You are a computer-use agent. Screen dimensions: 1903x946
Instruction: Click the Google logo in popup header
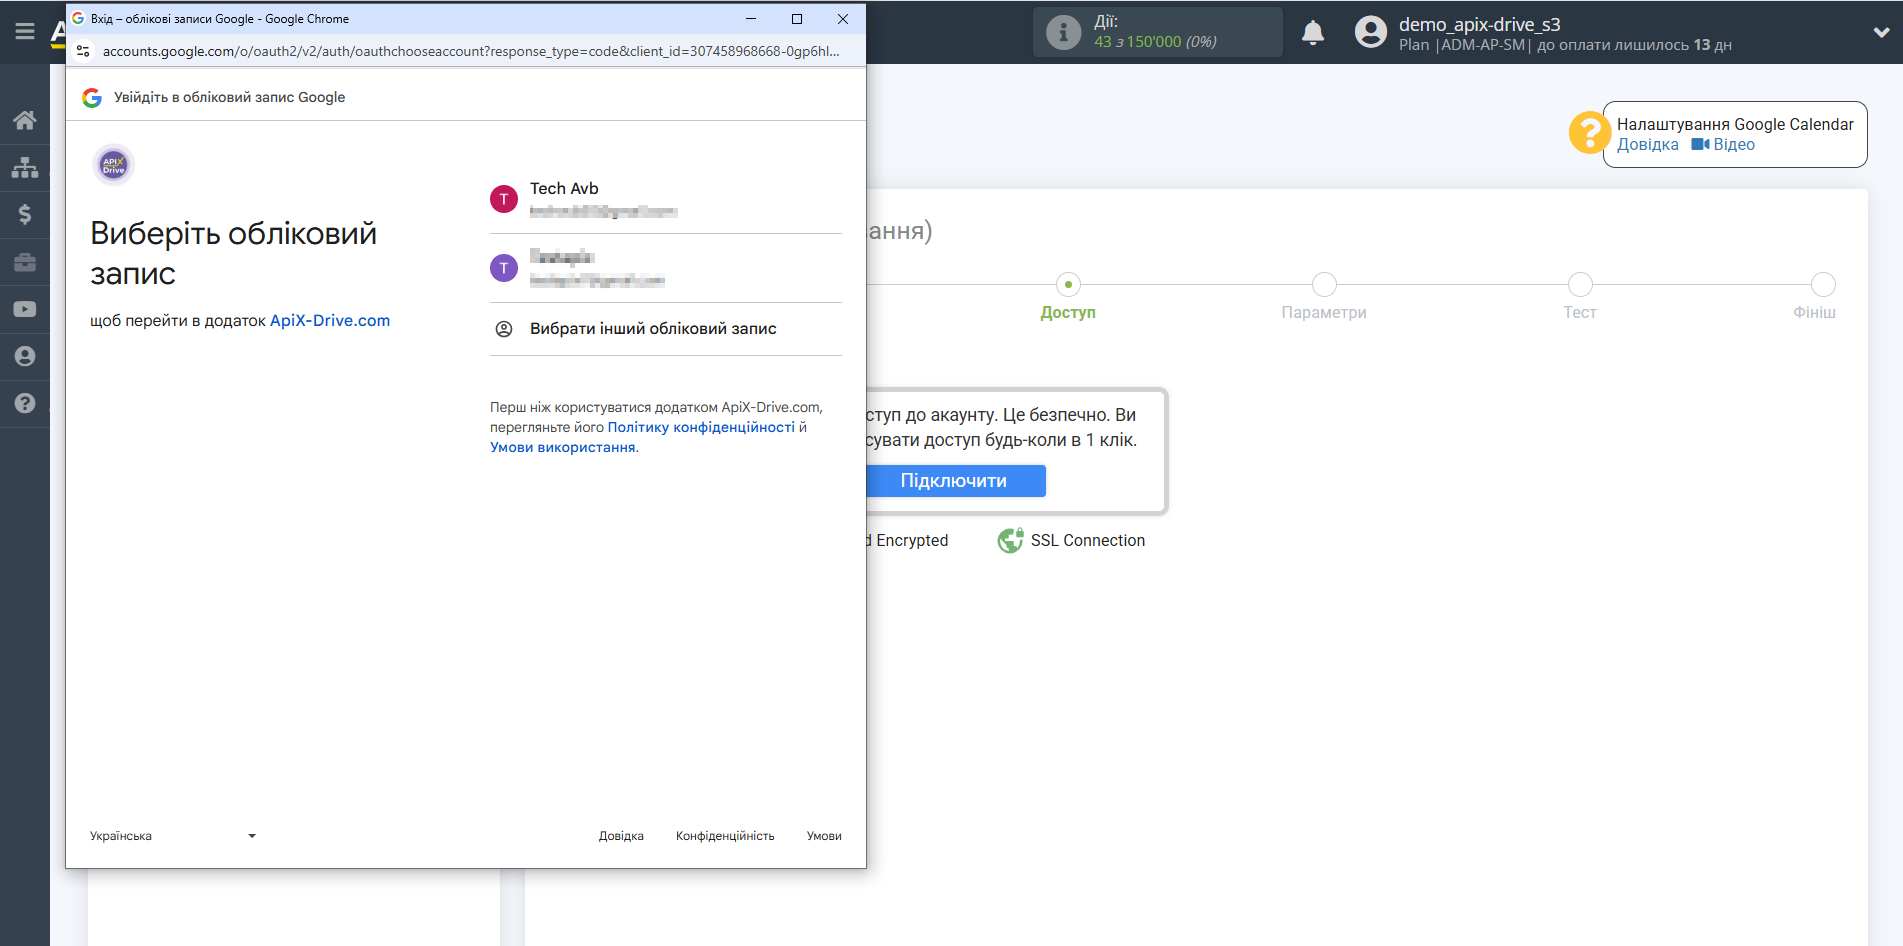92,97
